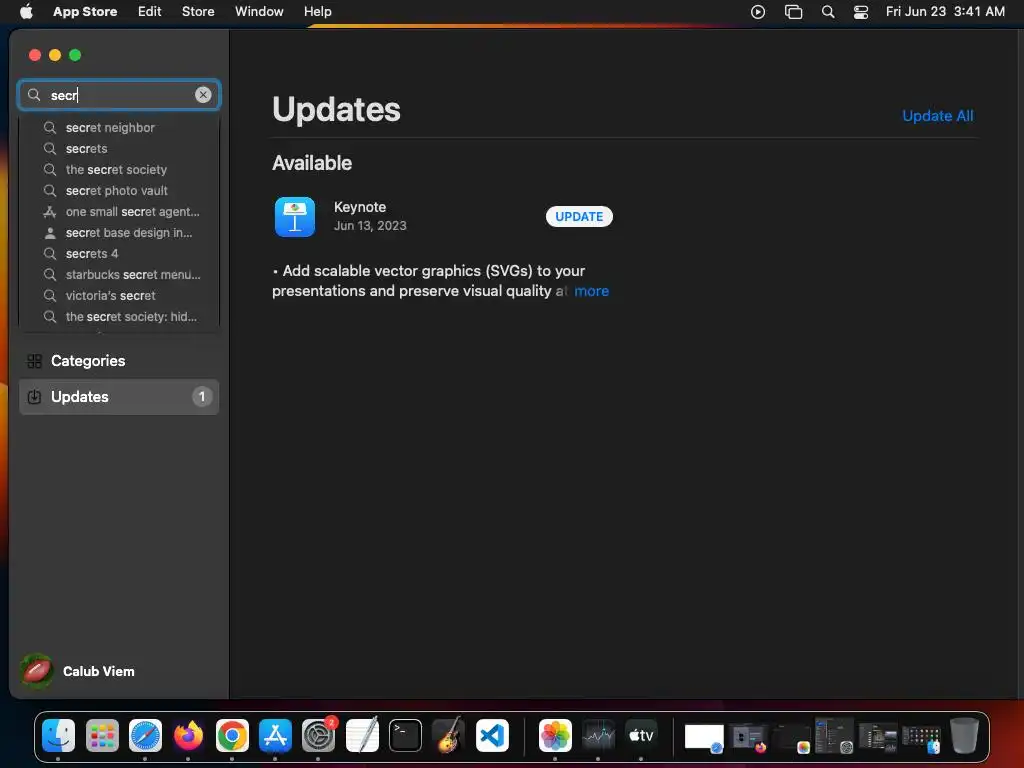Minimize the App Store window
1024x768 pixels.
(55, 55)
